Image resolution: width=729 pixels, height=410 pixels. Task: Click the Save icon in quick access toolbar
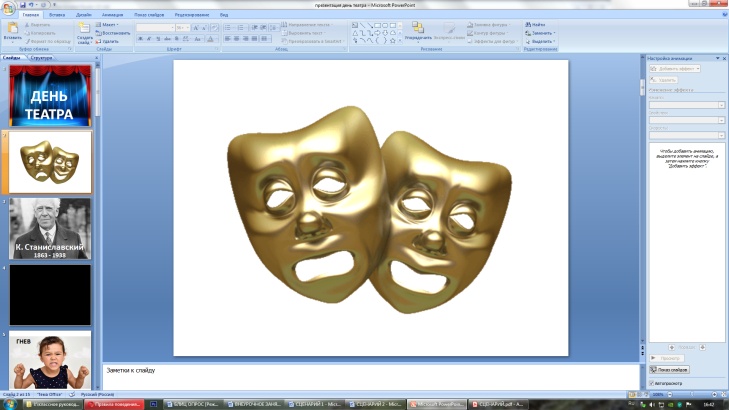click(x=23, y=5)
